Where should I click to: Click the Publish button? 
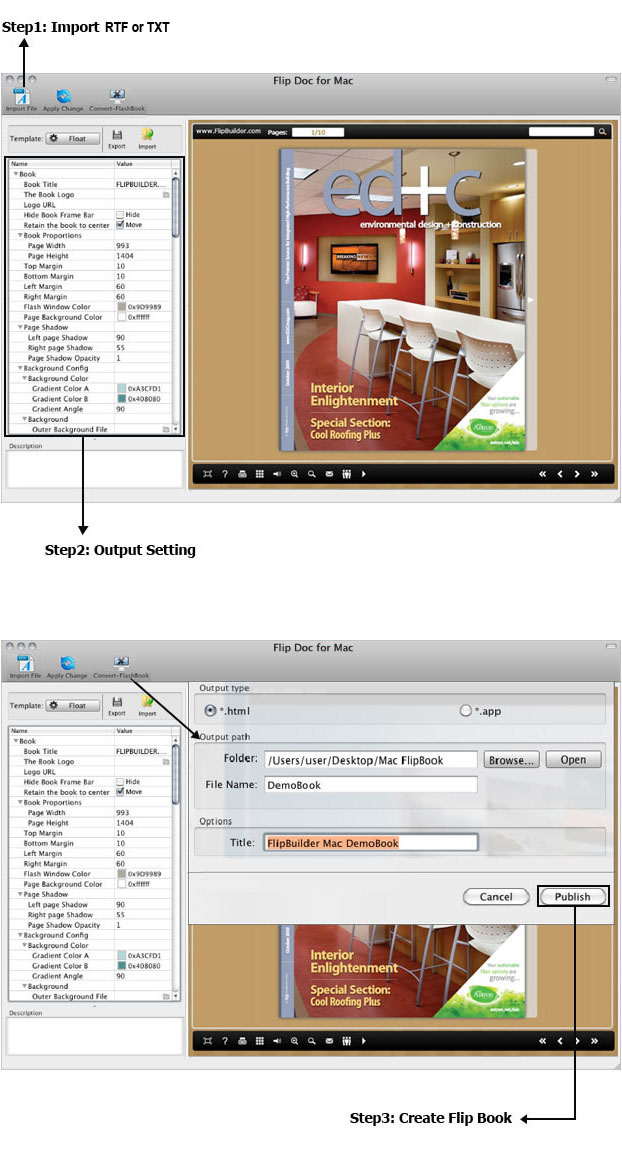(572, 897)
